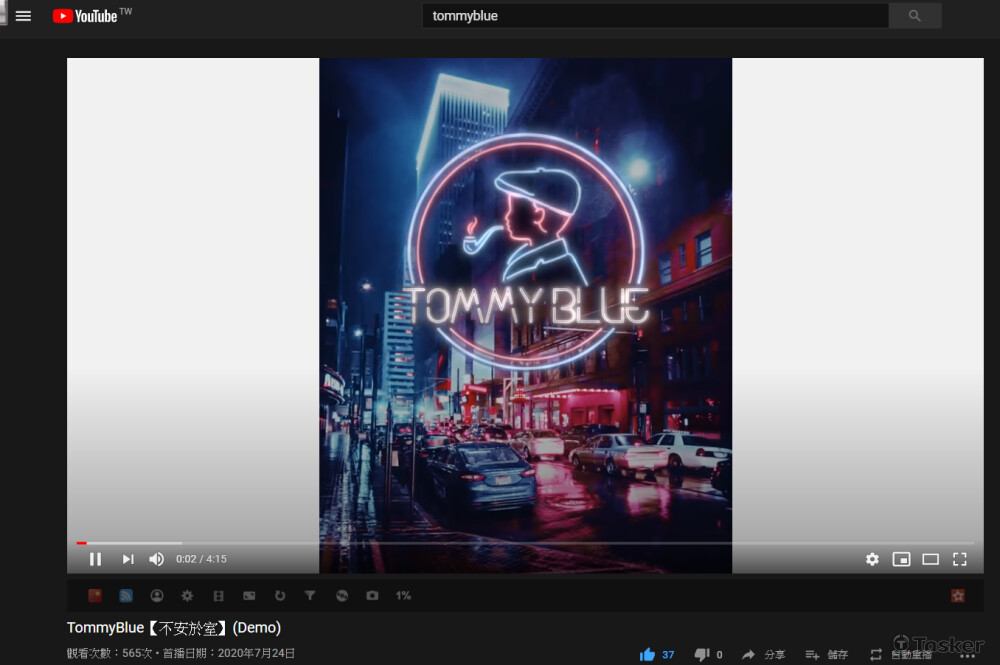
Task: Open the account icon in the enhancer toolbar
Action: point(157,595)
